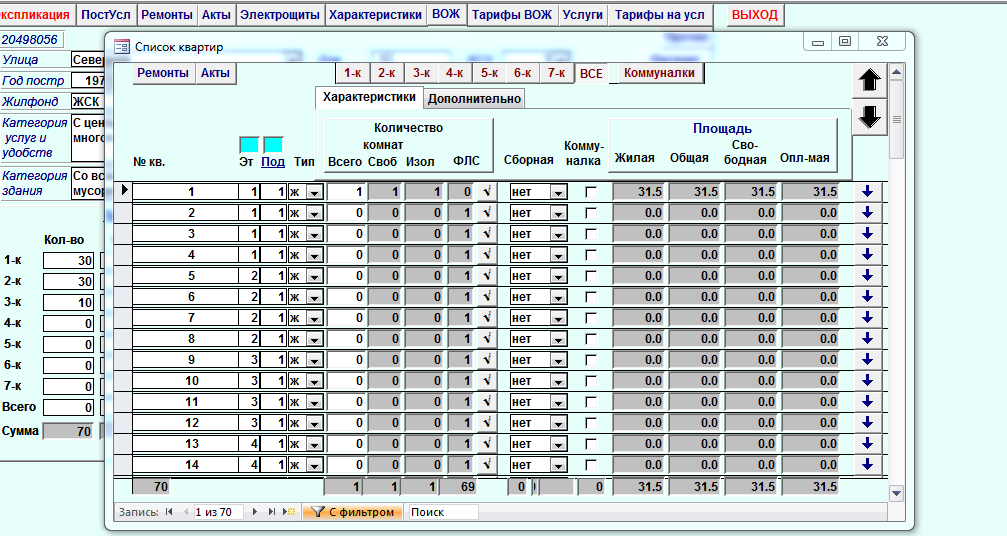Click blue down arrow for apartment 11
The height and width of the screenshot is (536, 1007).
[868, 401]
